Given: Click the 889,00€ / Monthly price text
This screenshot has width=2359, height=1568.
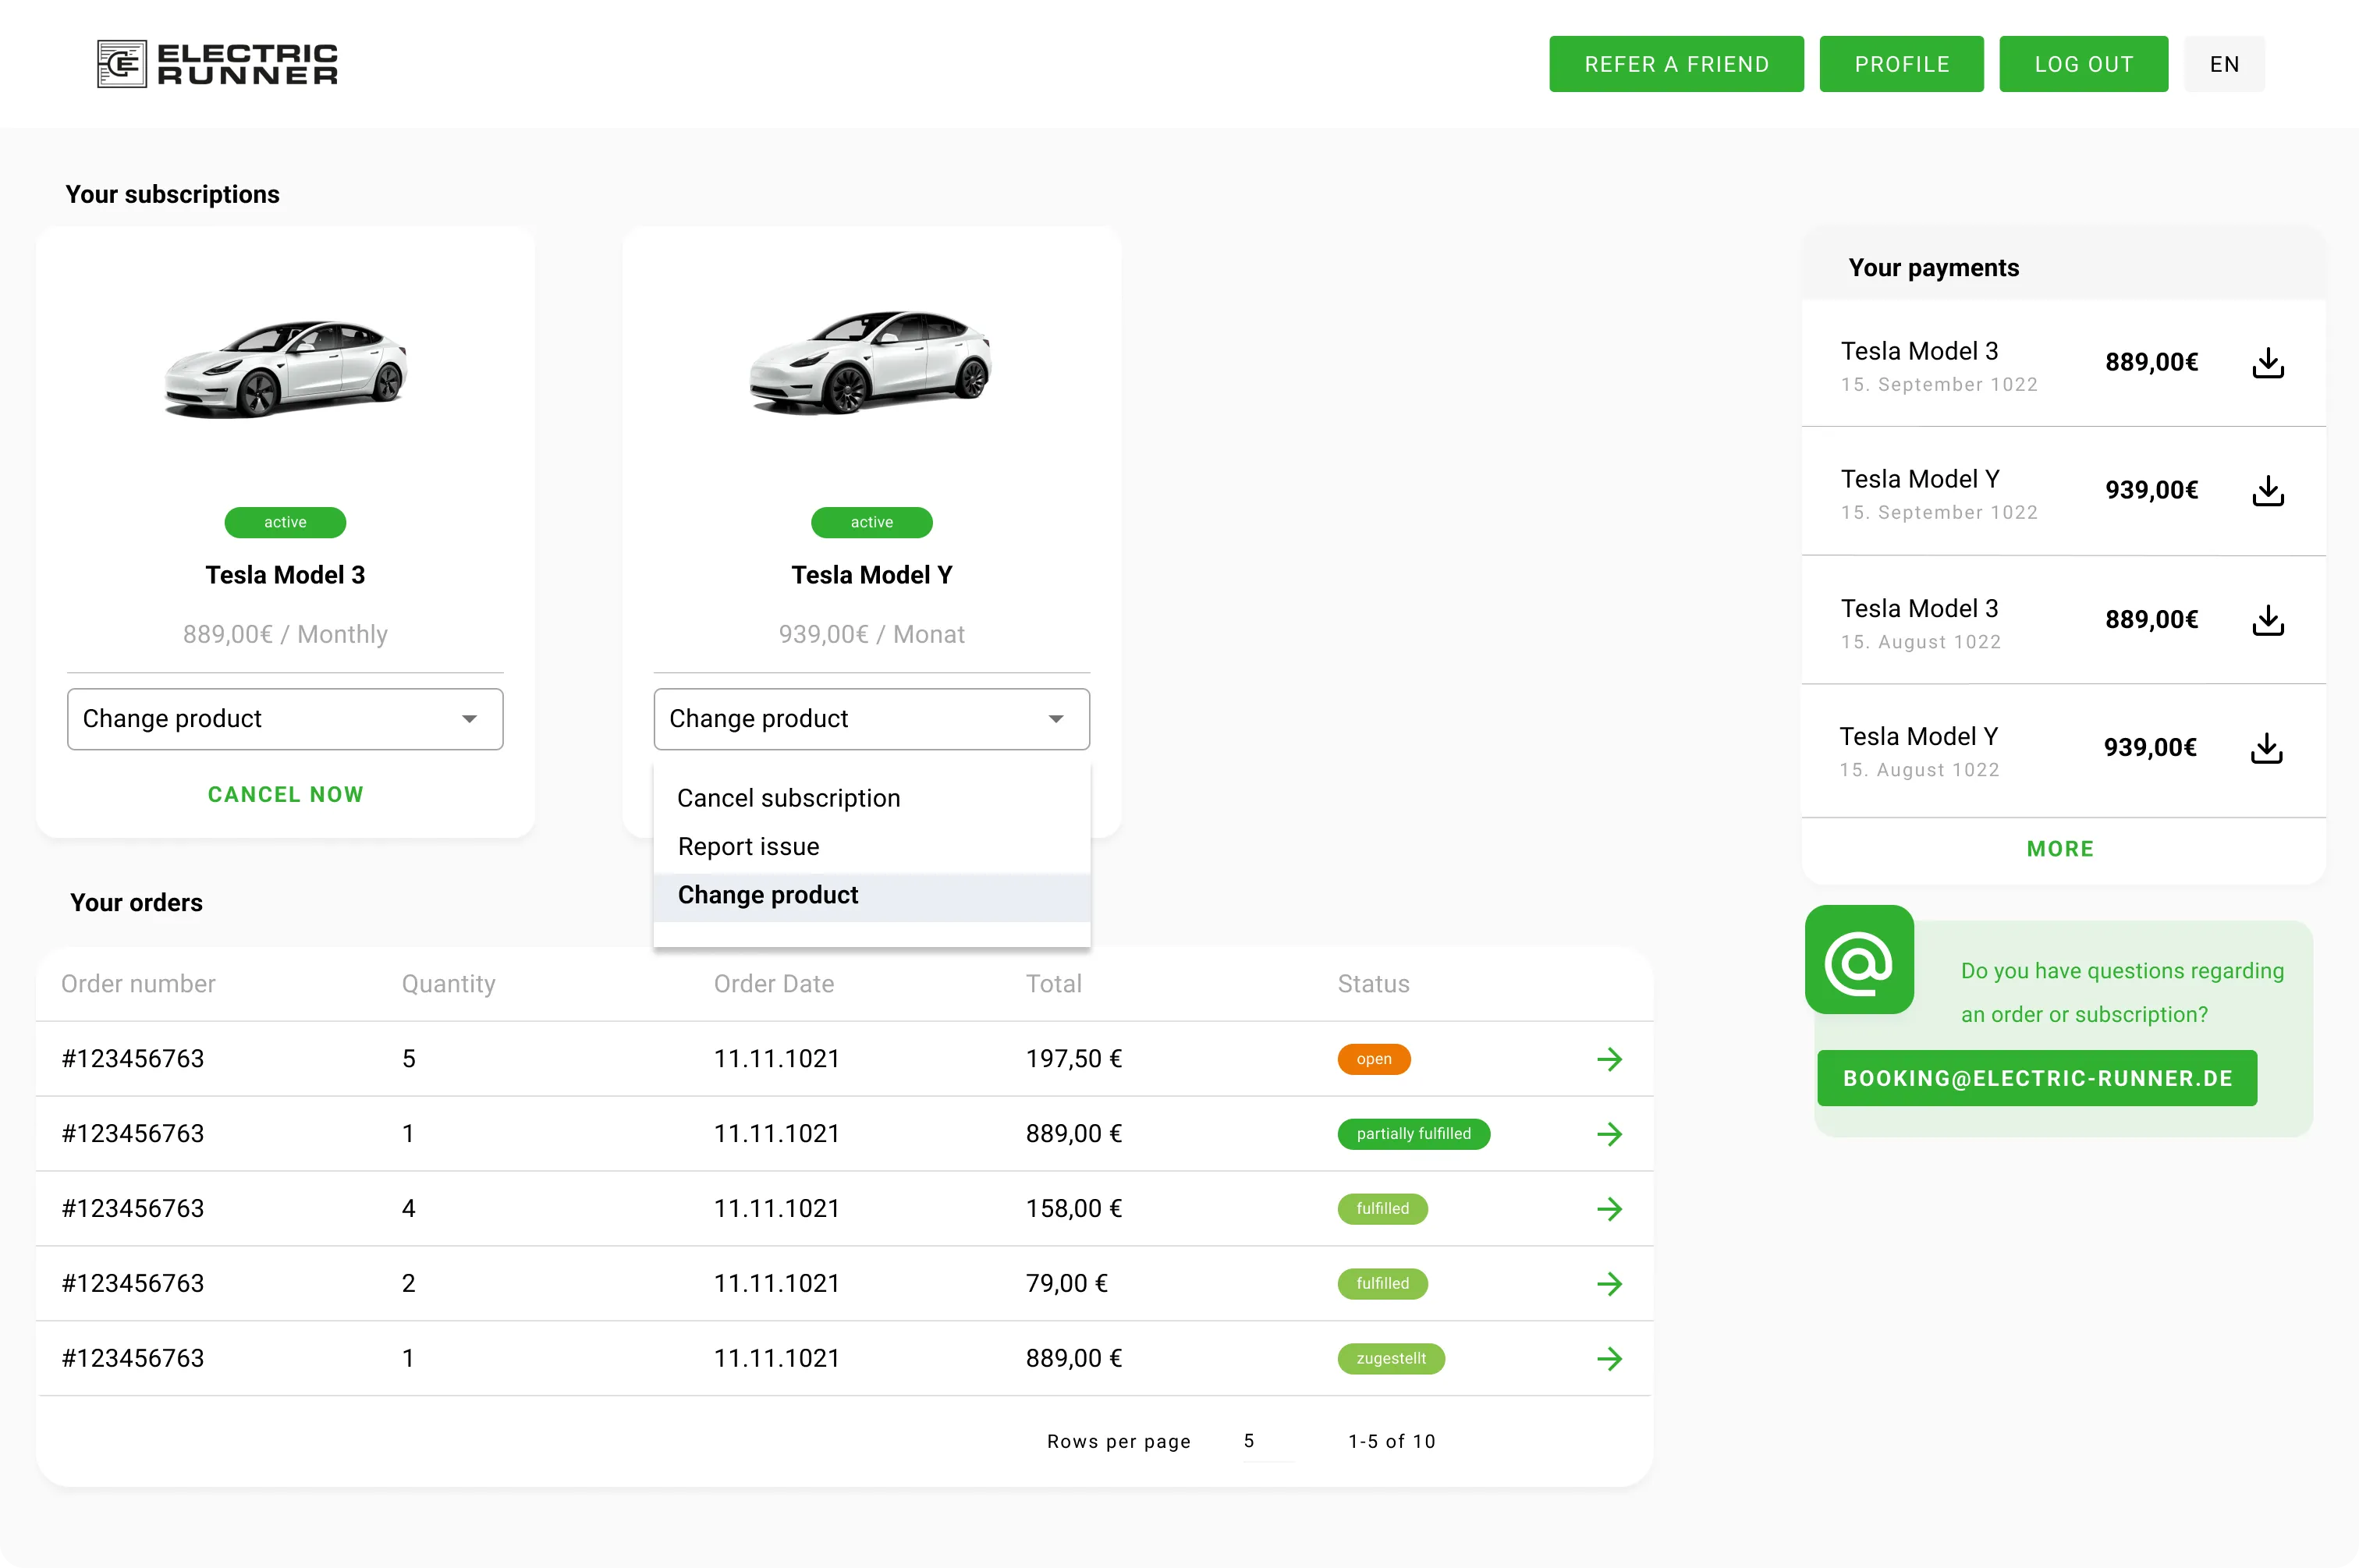Looking at the screenshot, I should [x=285, y=635].
